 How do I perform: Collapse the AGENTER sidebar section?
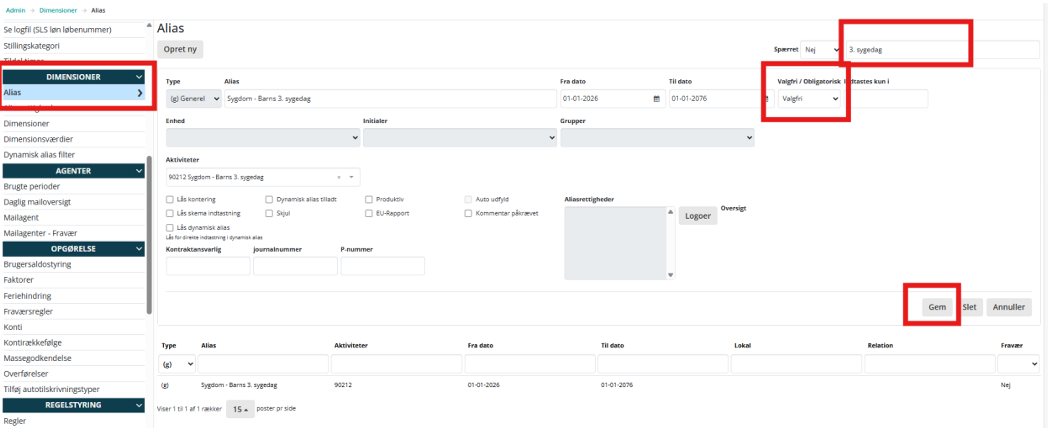coord(139,171)
